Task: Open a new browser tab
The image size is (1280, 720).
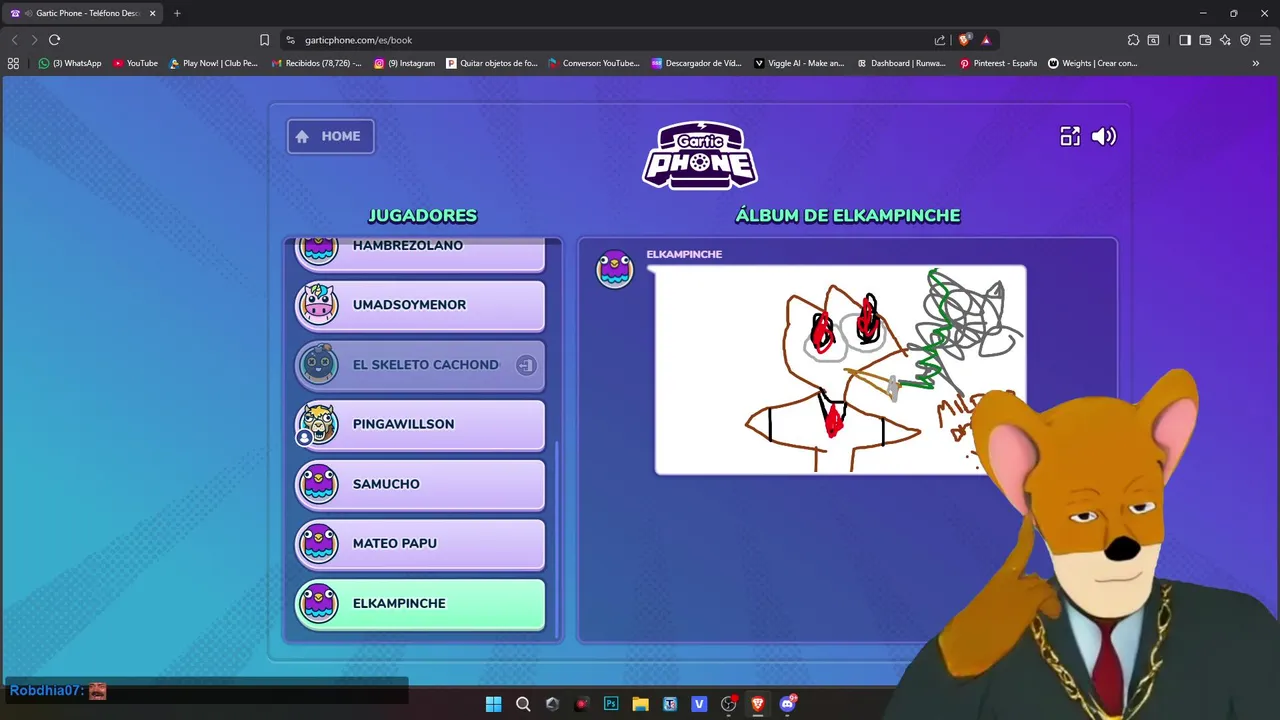Action: click(x=177, y=13)
